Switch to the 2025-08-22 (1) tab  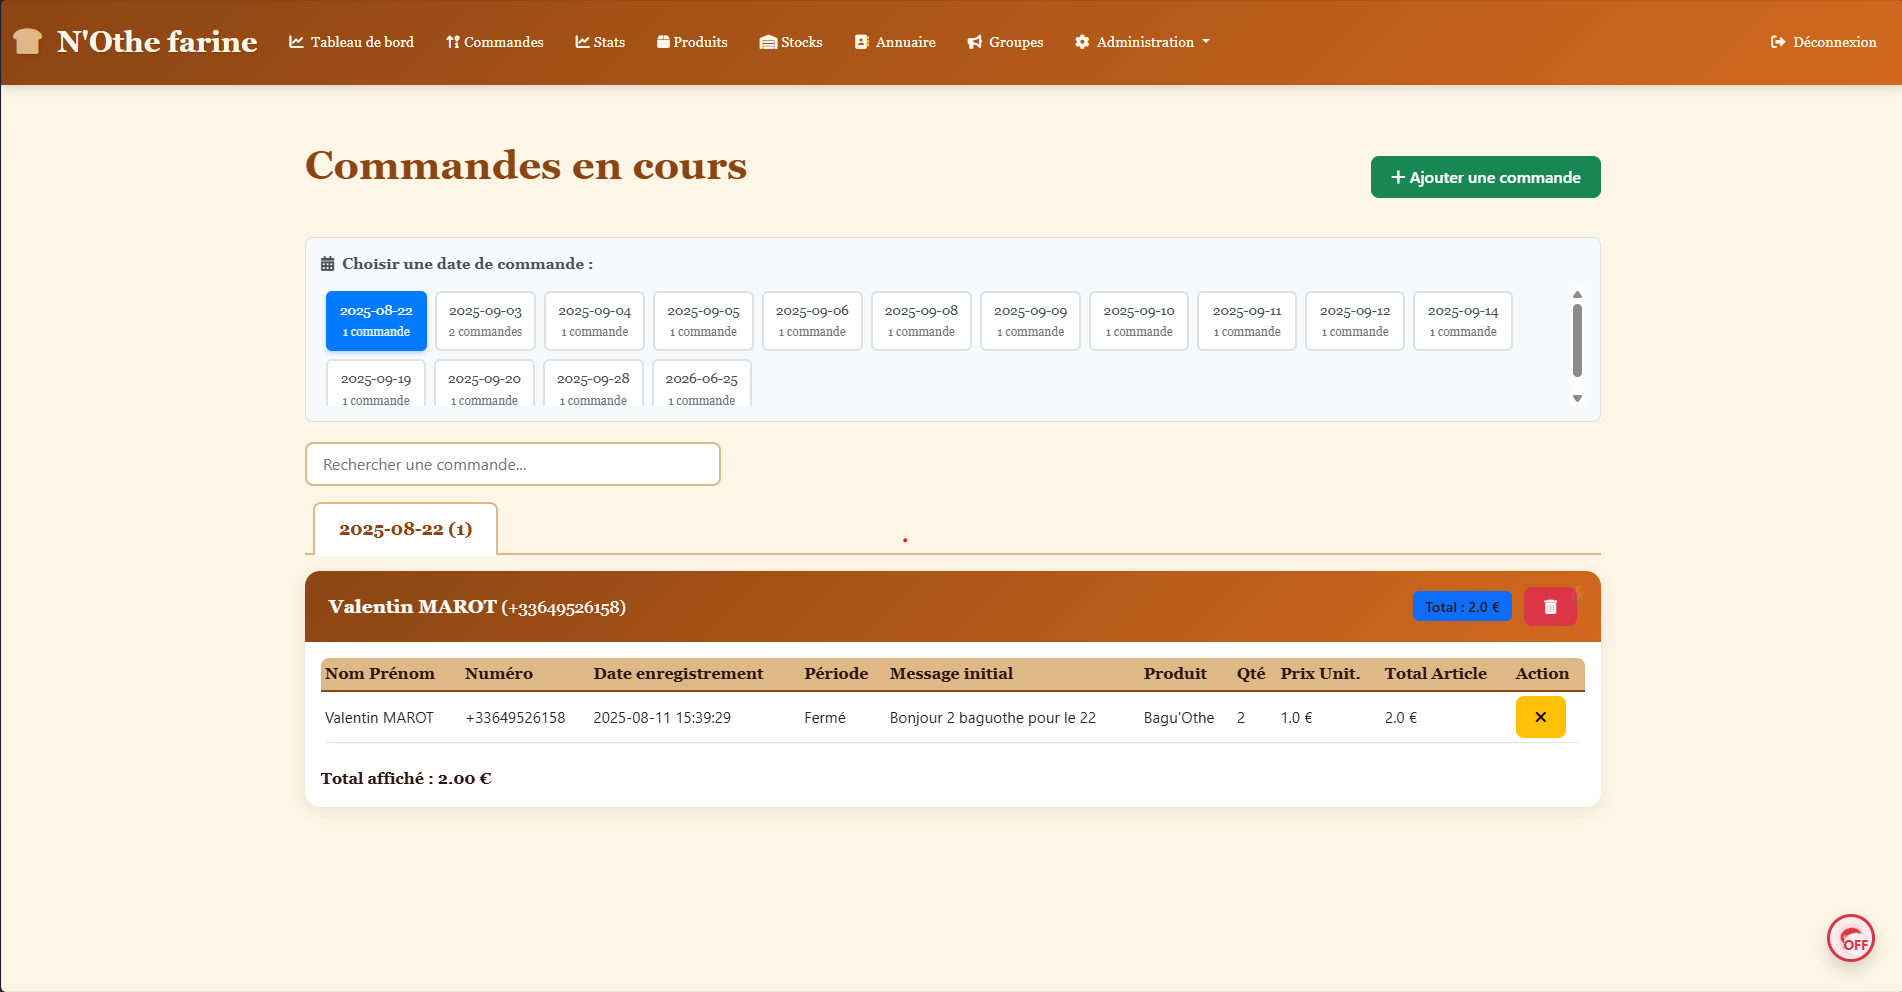(405, 529)
